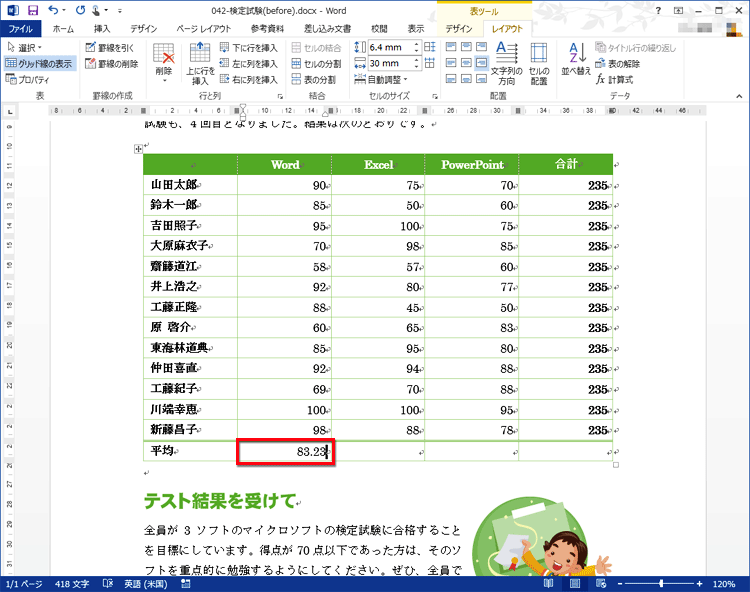Switch to Print Layout view in status bar
Viewport: 750px width, 592px height.
click(x=574, y=583)
